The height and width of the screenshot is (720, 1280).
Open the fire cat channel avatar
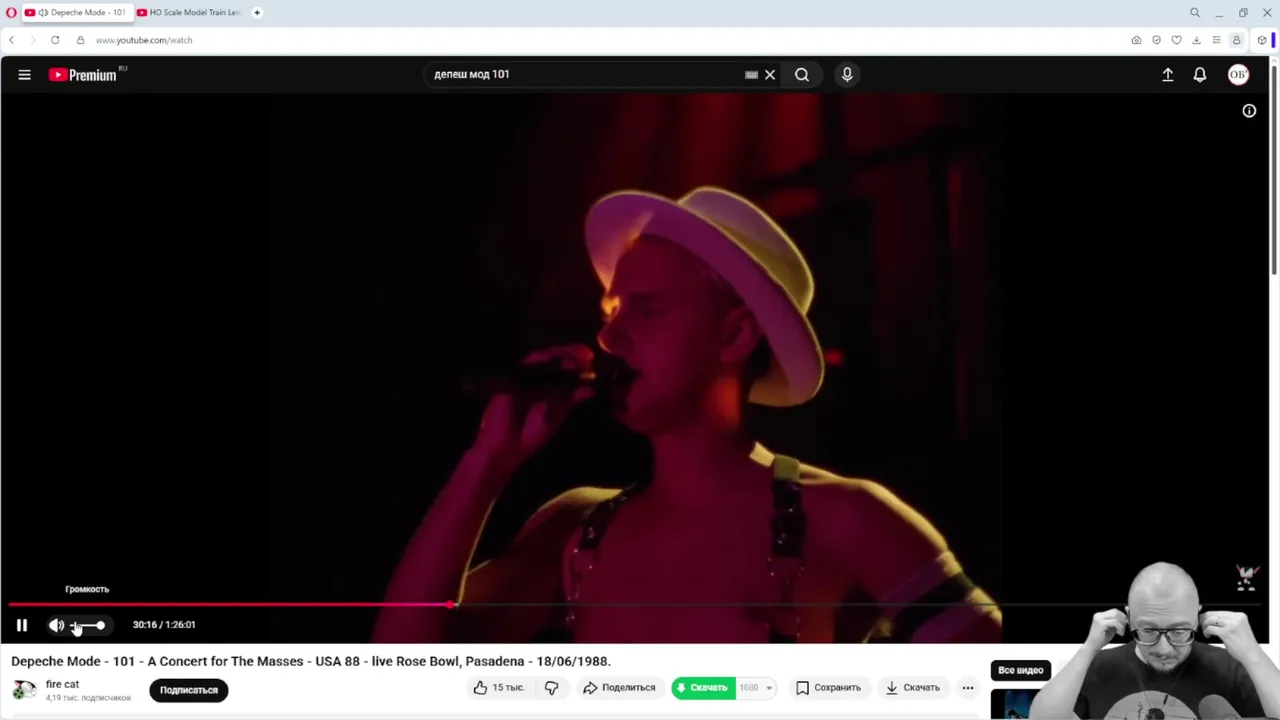[x=24, y=689]
